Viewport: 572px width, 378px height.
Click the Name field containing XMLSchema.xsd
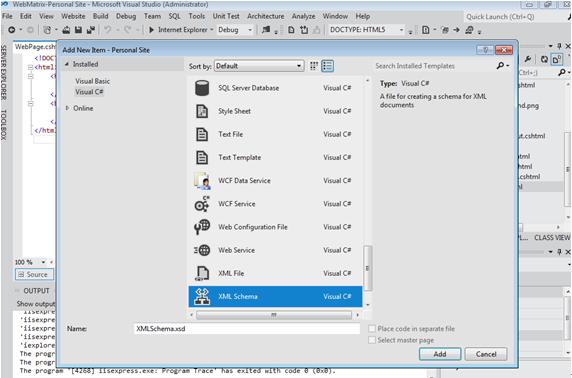pos(247,329)
